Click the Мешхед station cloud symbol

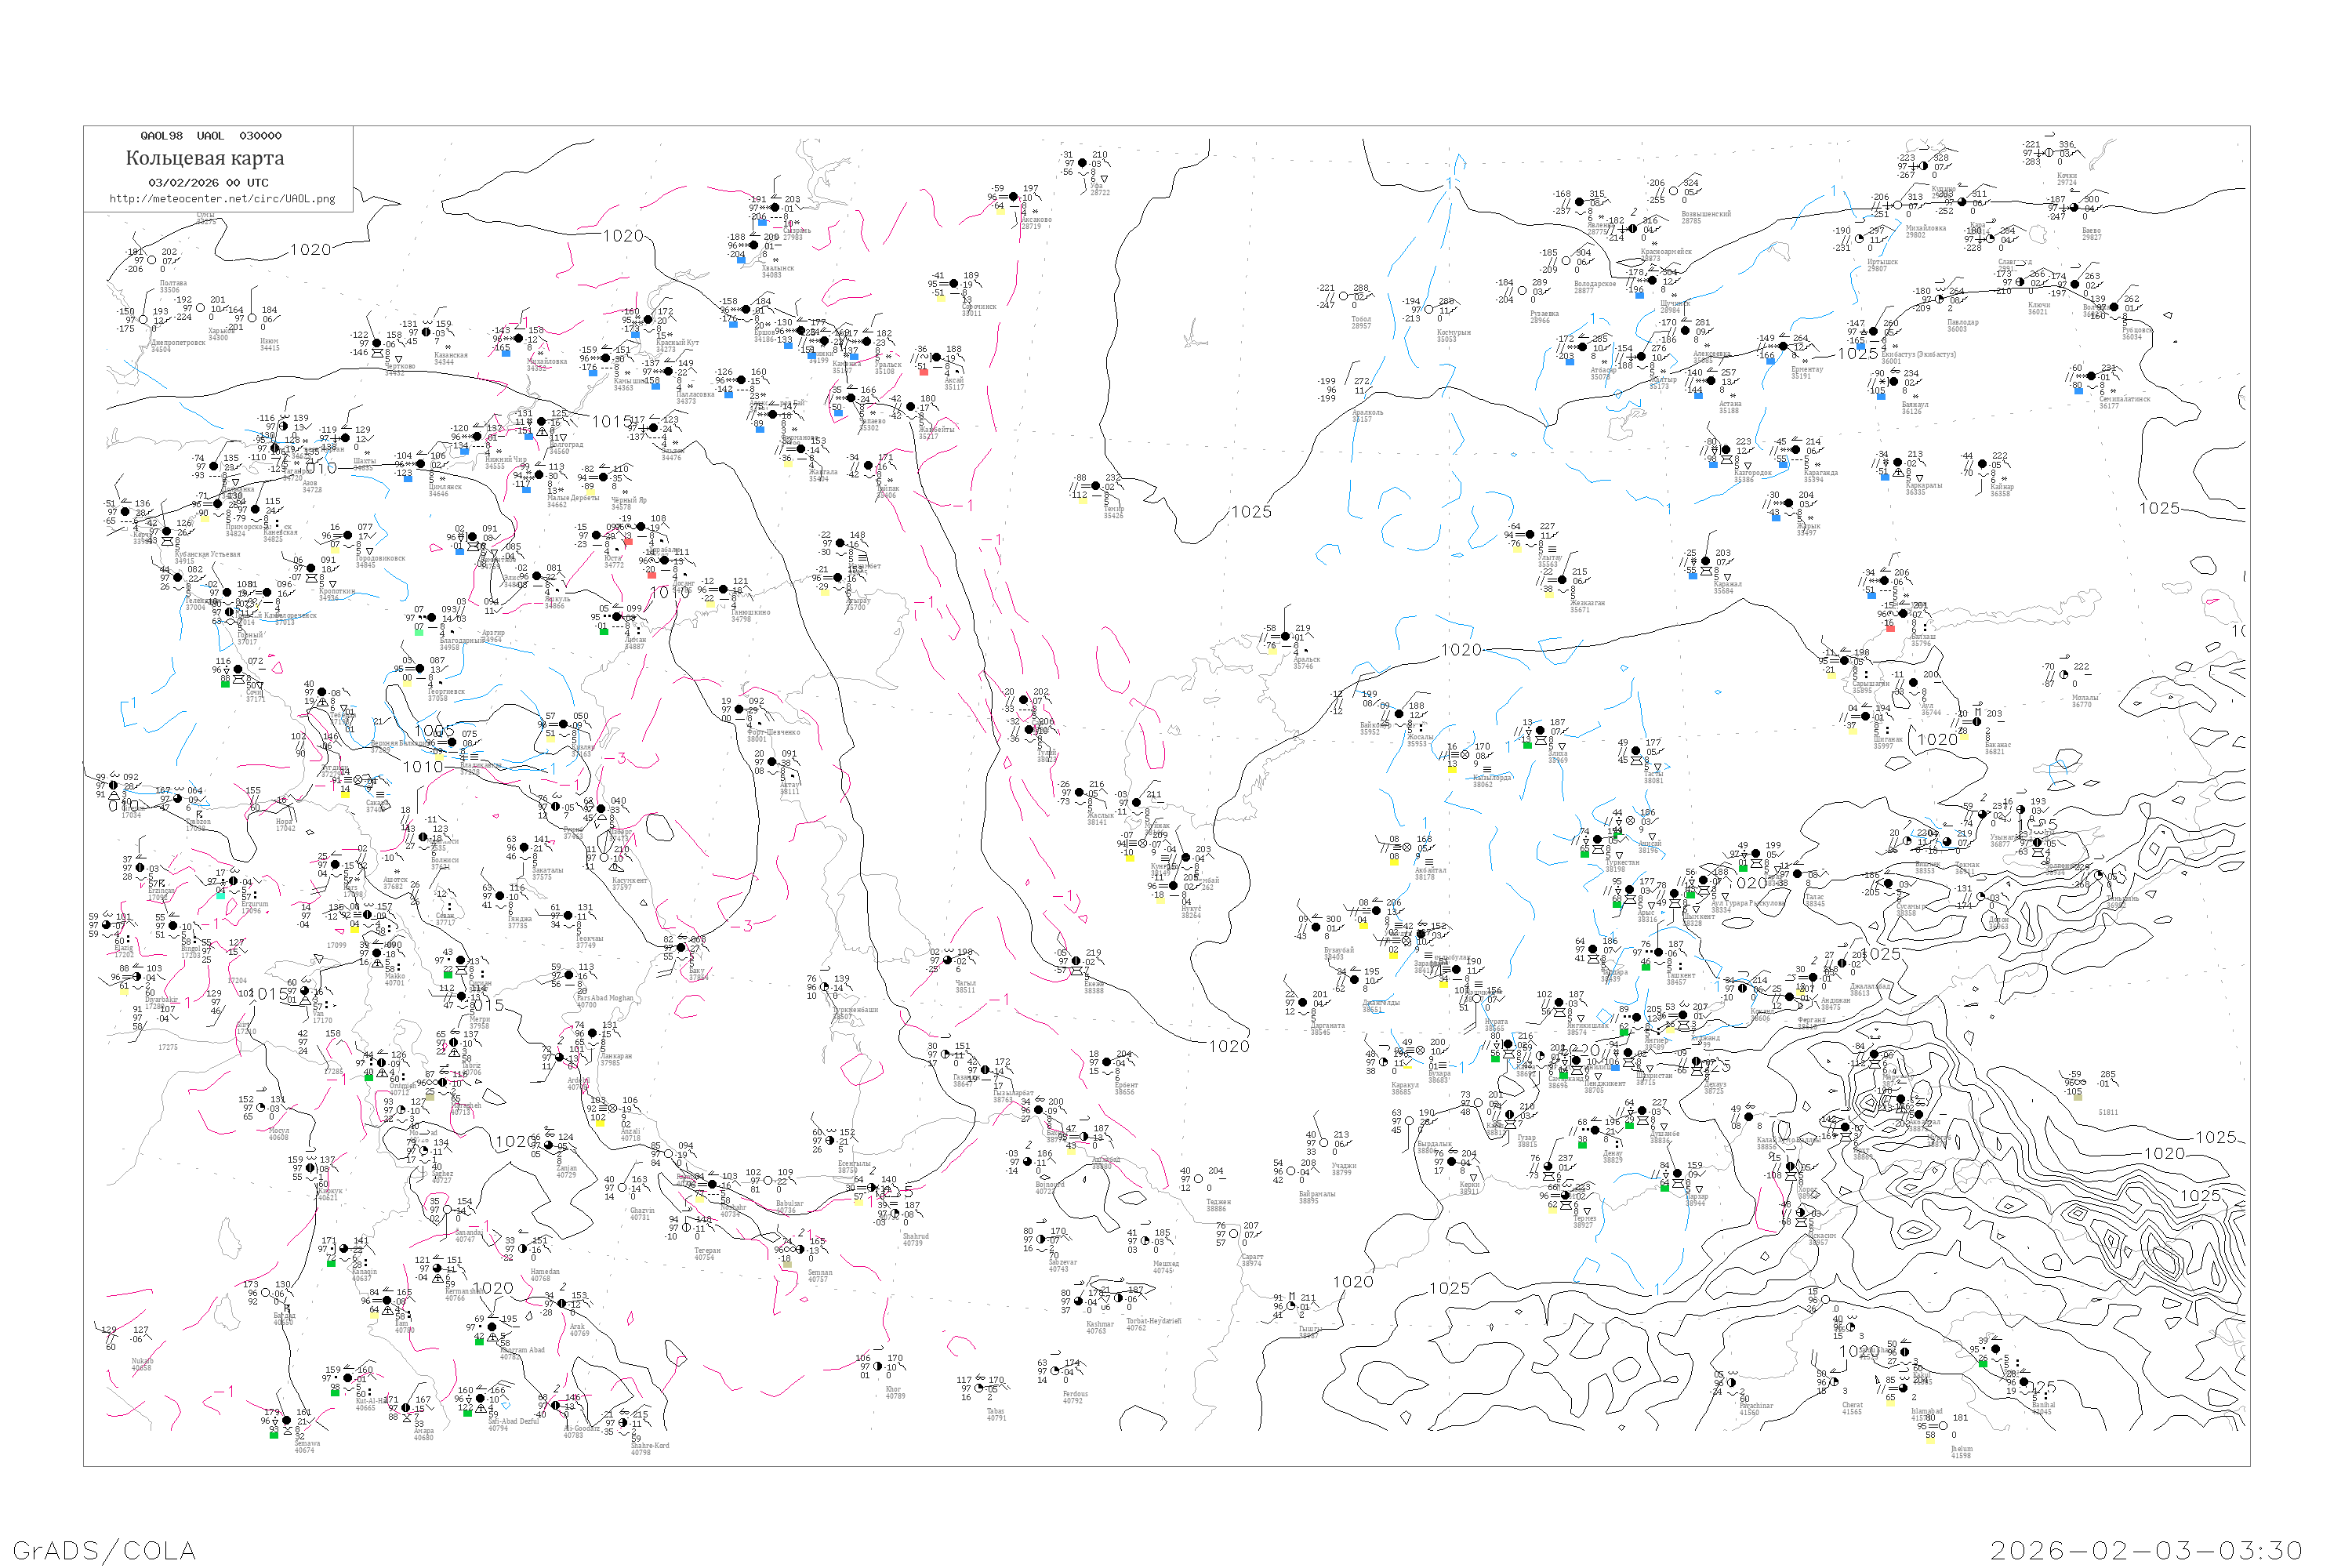(1145, 1242)
